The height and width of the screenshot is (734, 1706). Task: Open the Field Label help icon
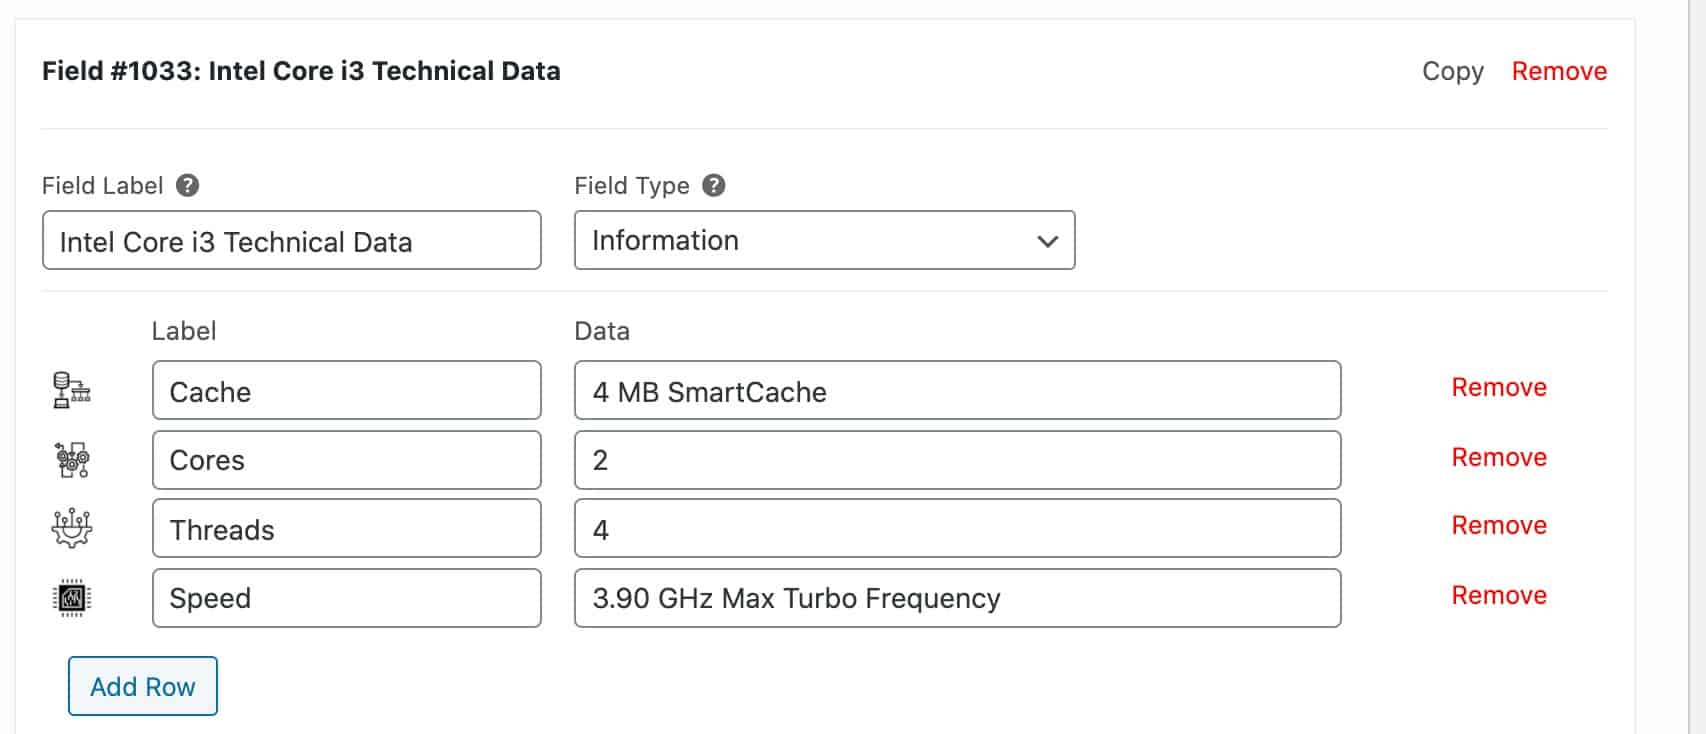coord(187,185)
